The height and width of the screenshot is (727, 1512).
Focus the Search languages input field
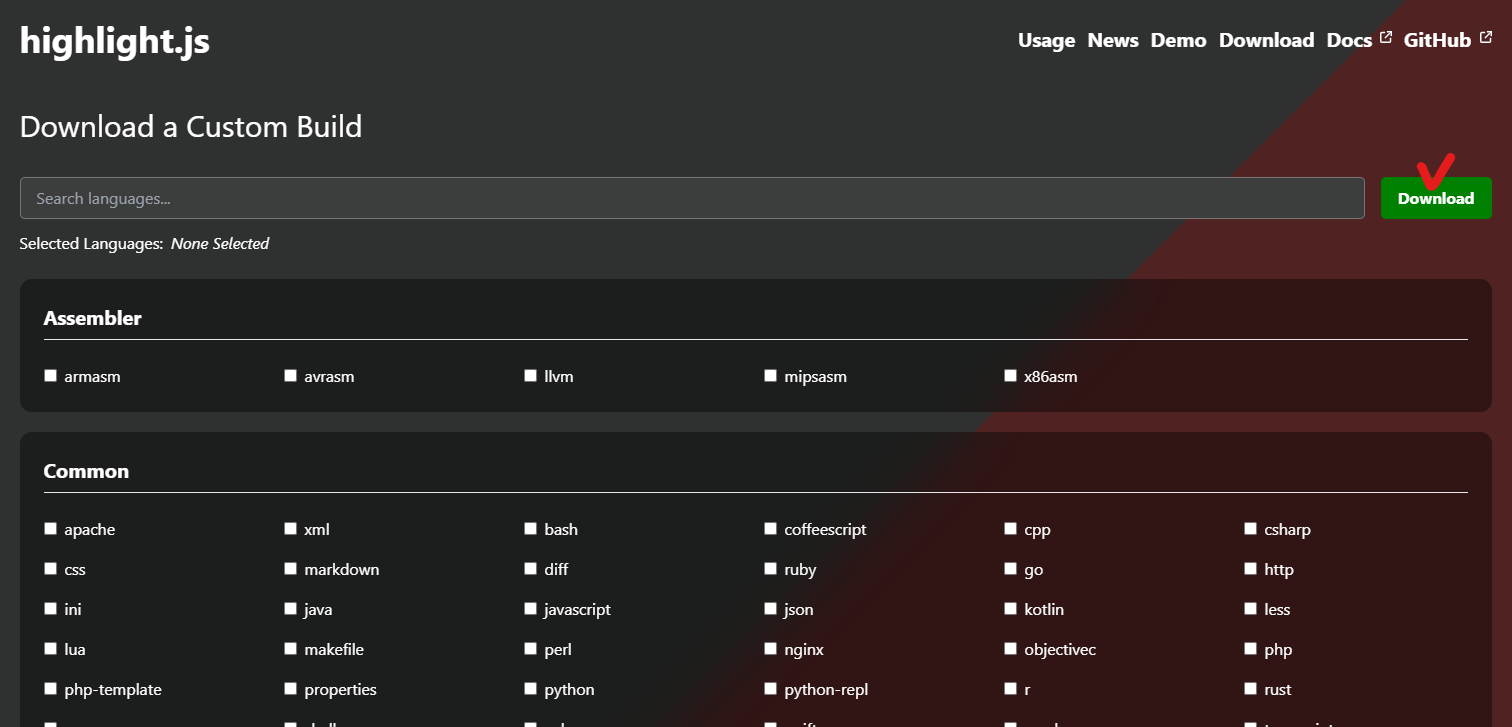pyautogui.click(x=692, y=198)
